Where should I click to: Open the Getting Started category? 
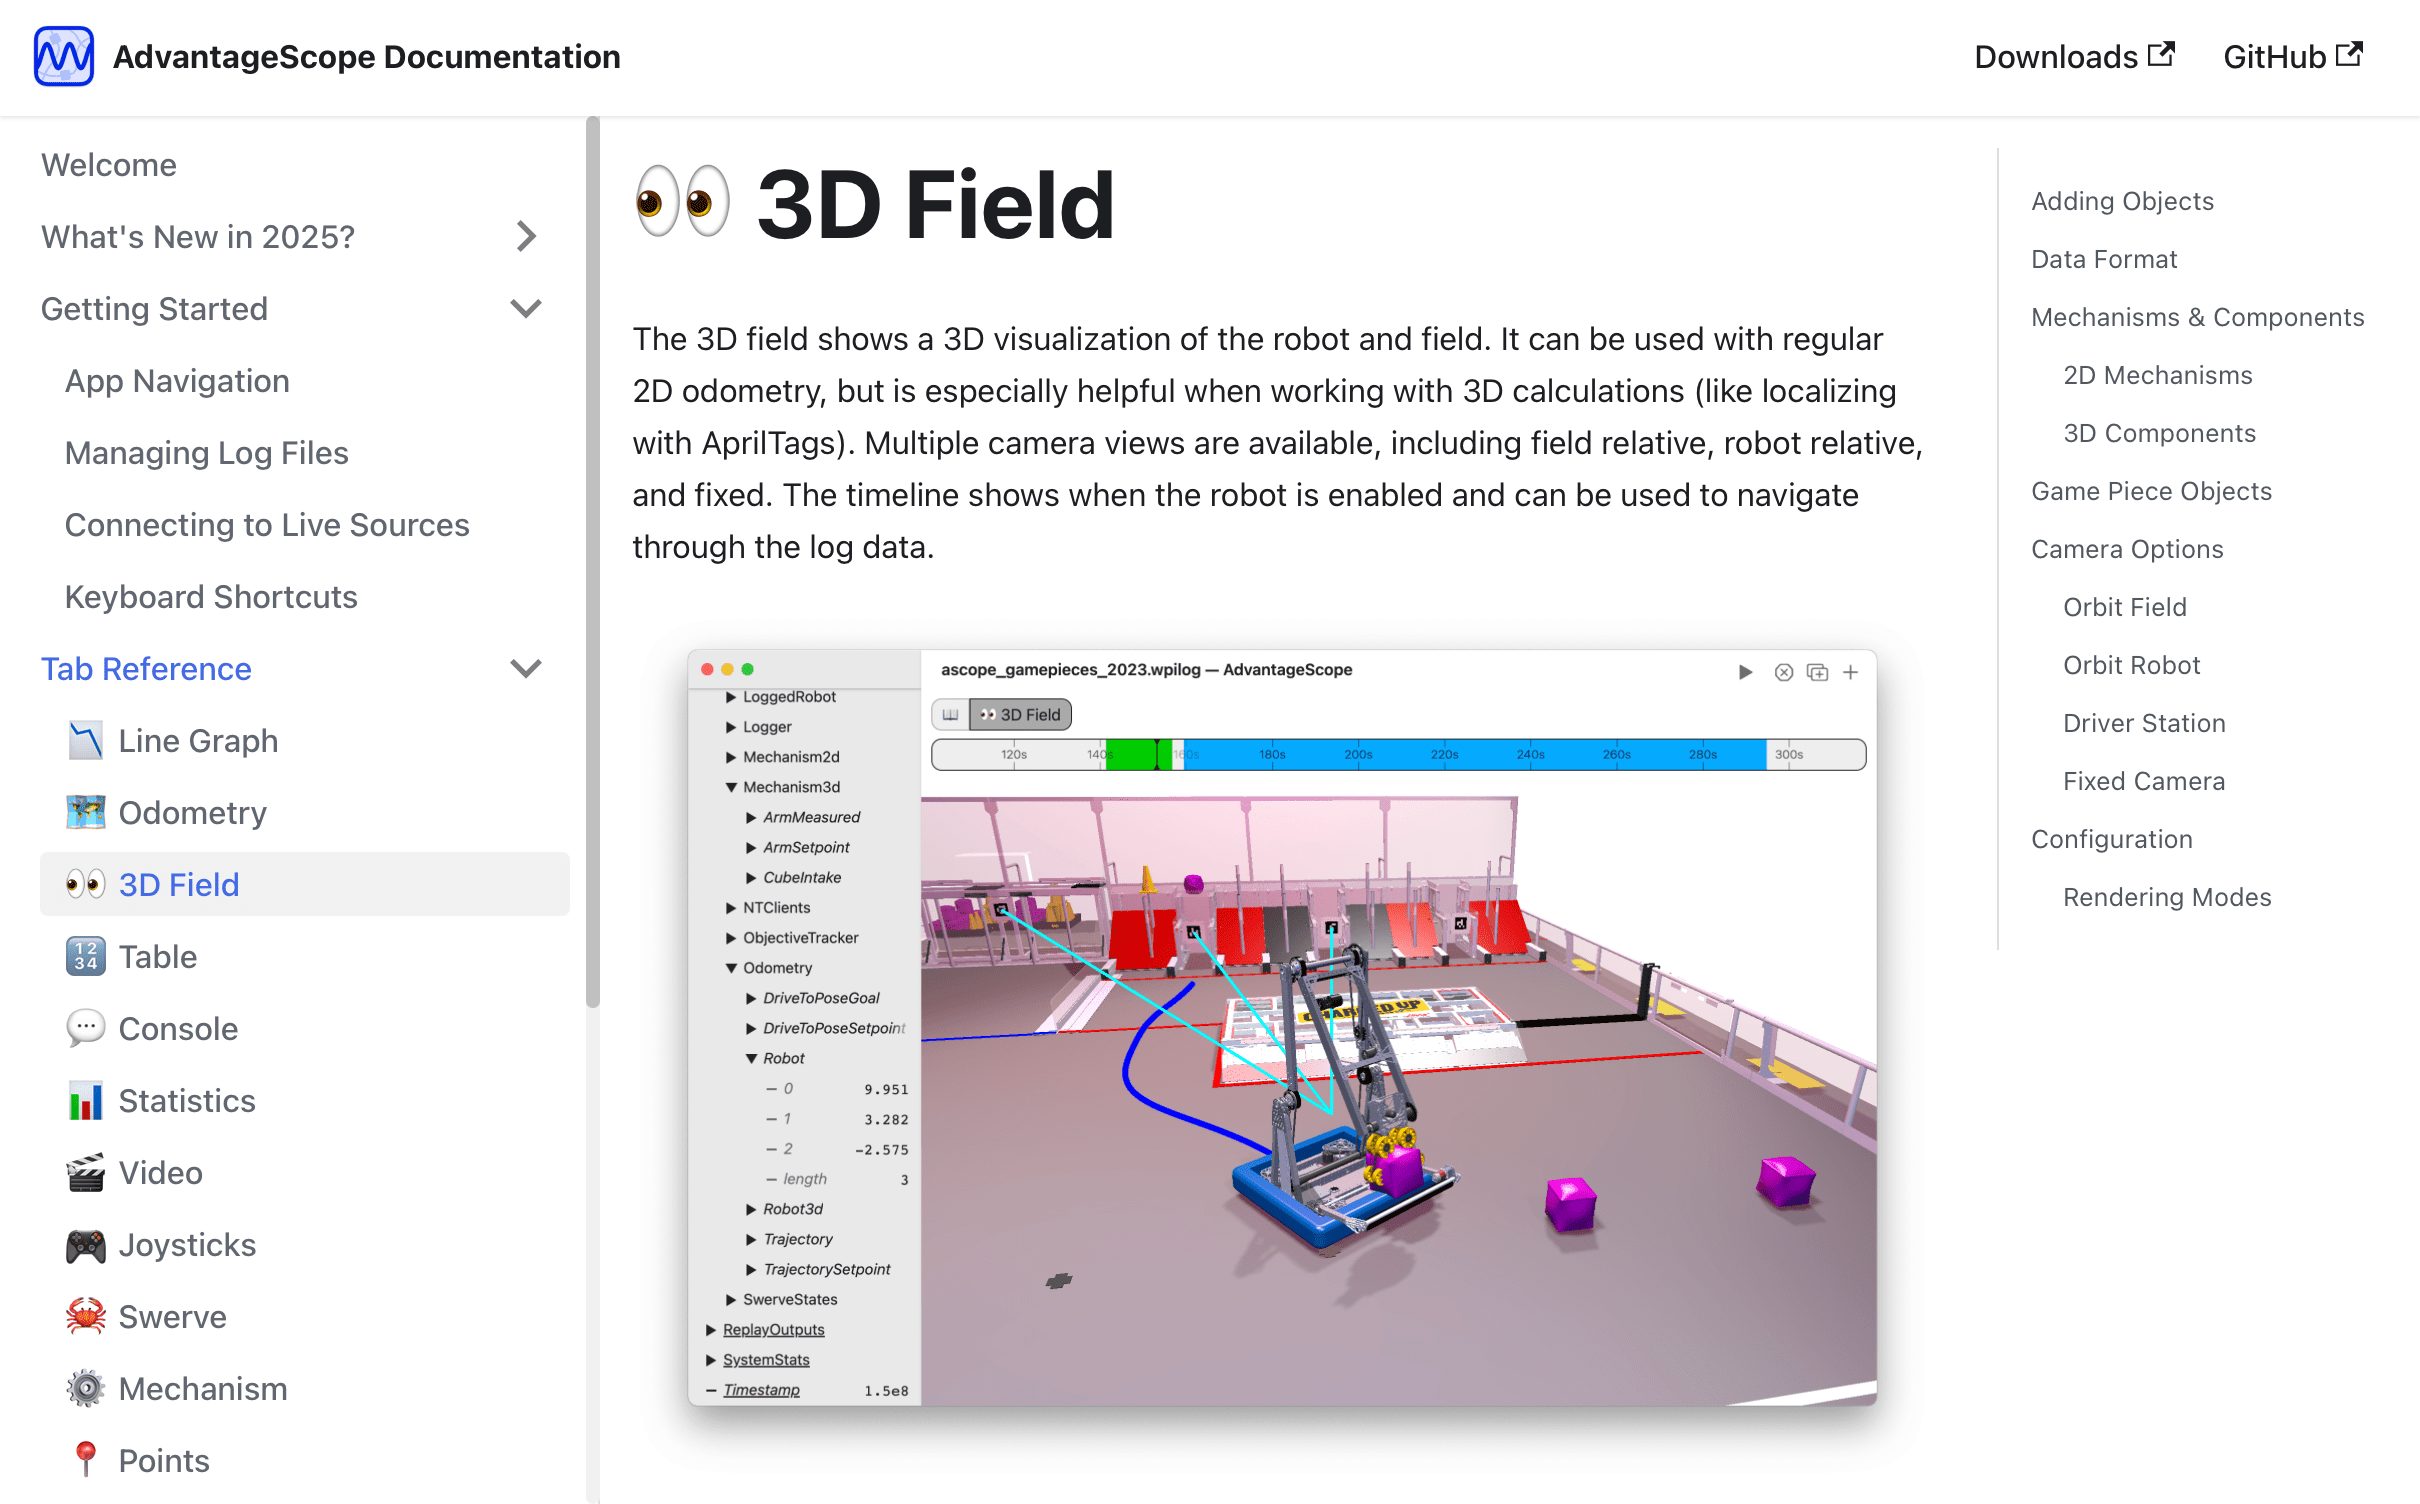click(x=154, y=309)
